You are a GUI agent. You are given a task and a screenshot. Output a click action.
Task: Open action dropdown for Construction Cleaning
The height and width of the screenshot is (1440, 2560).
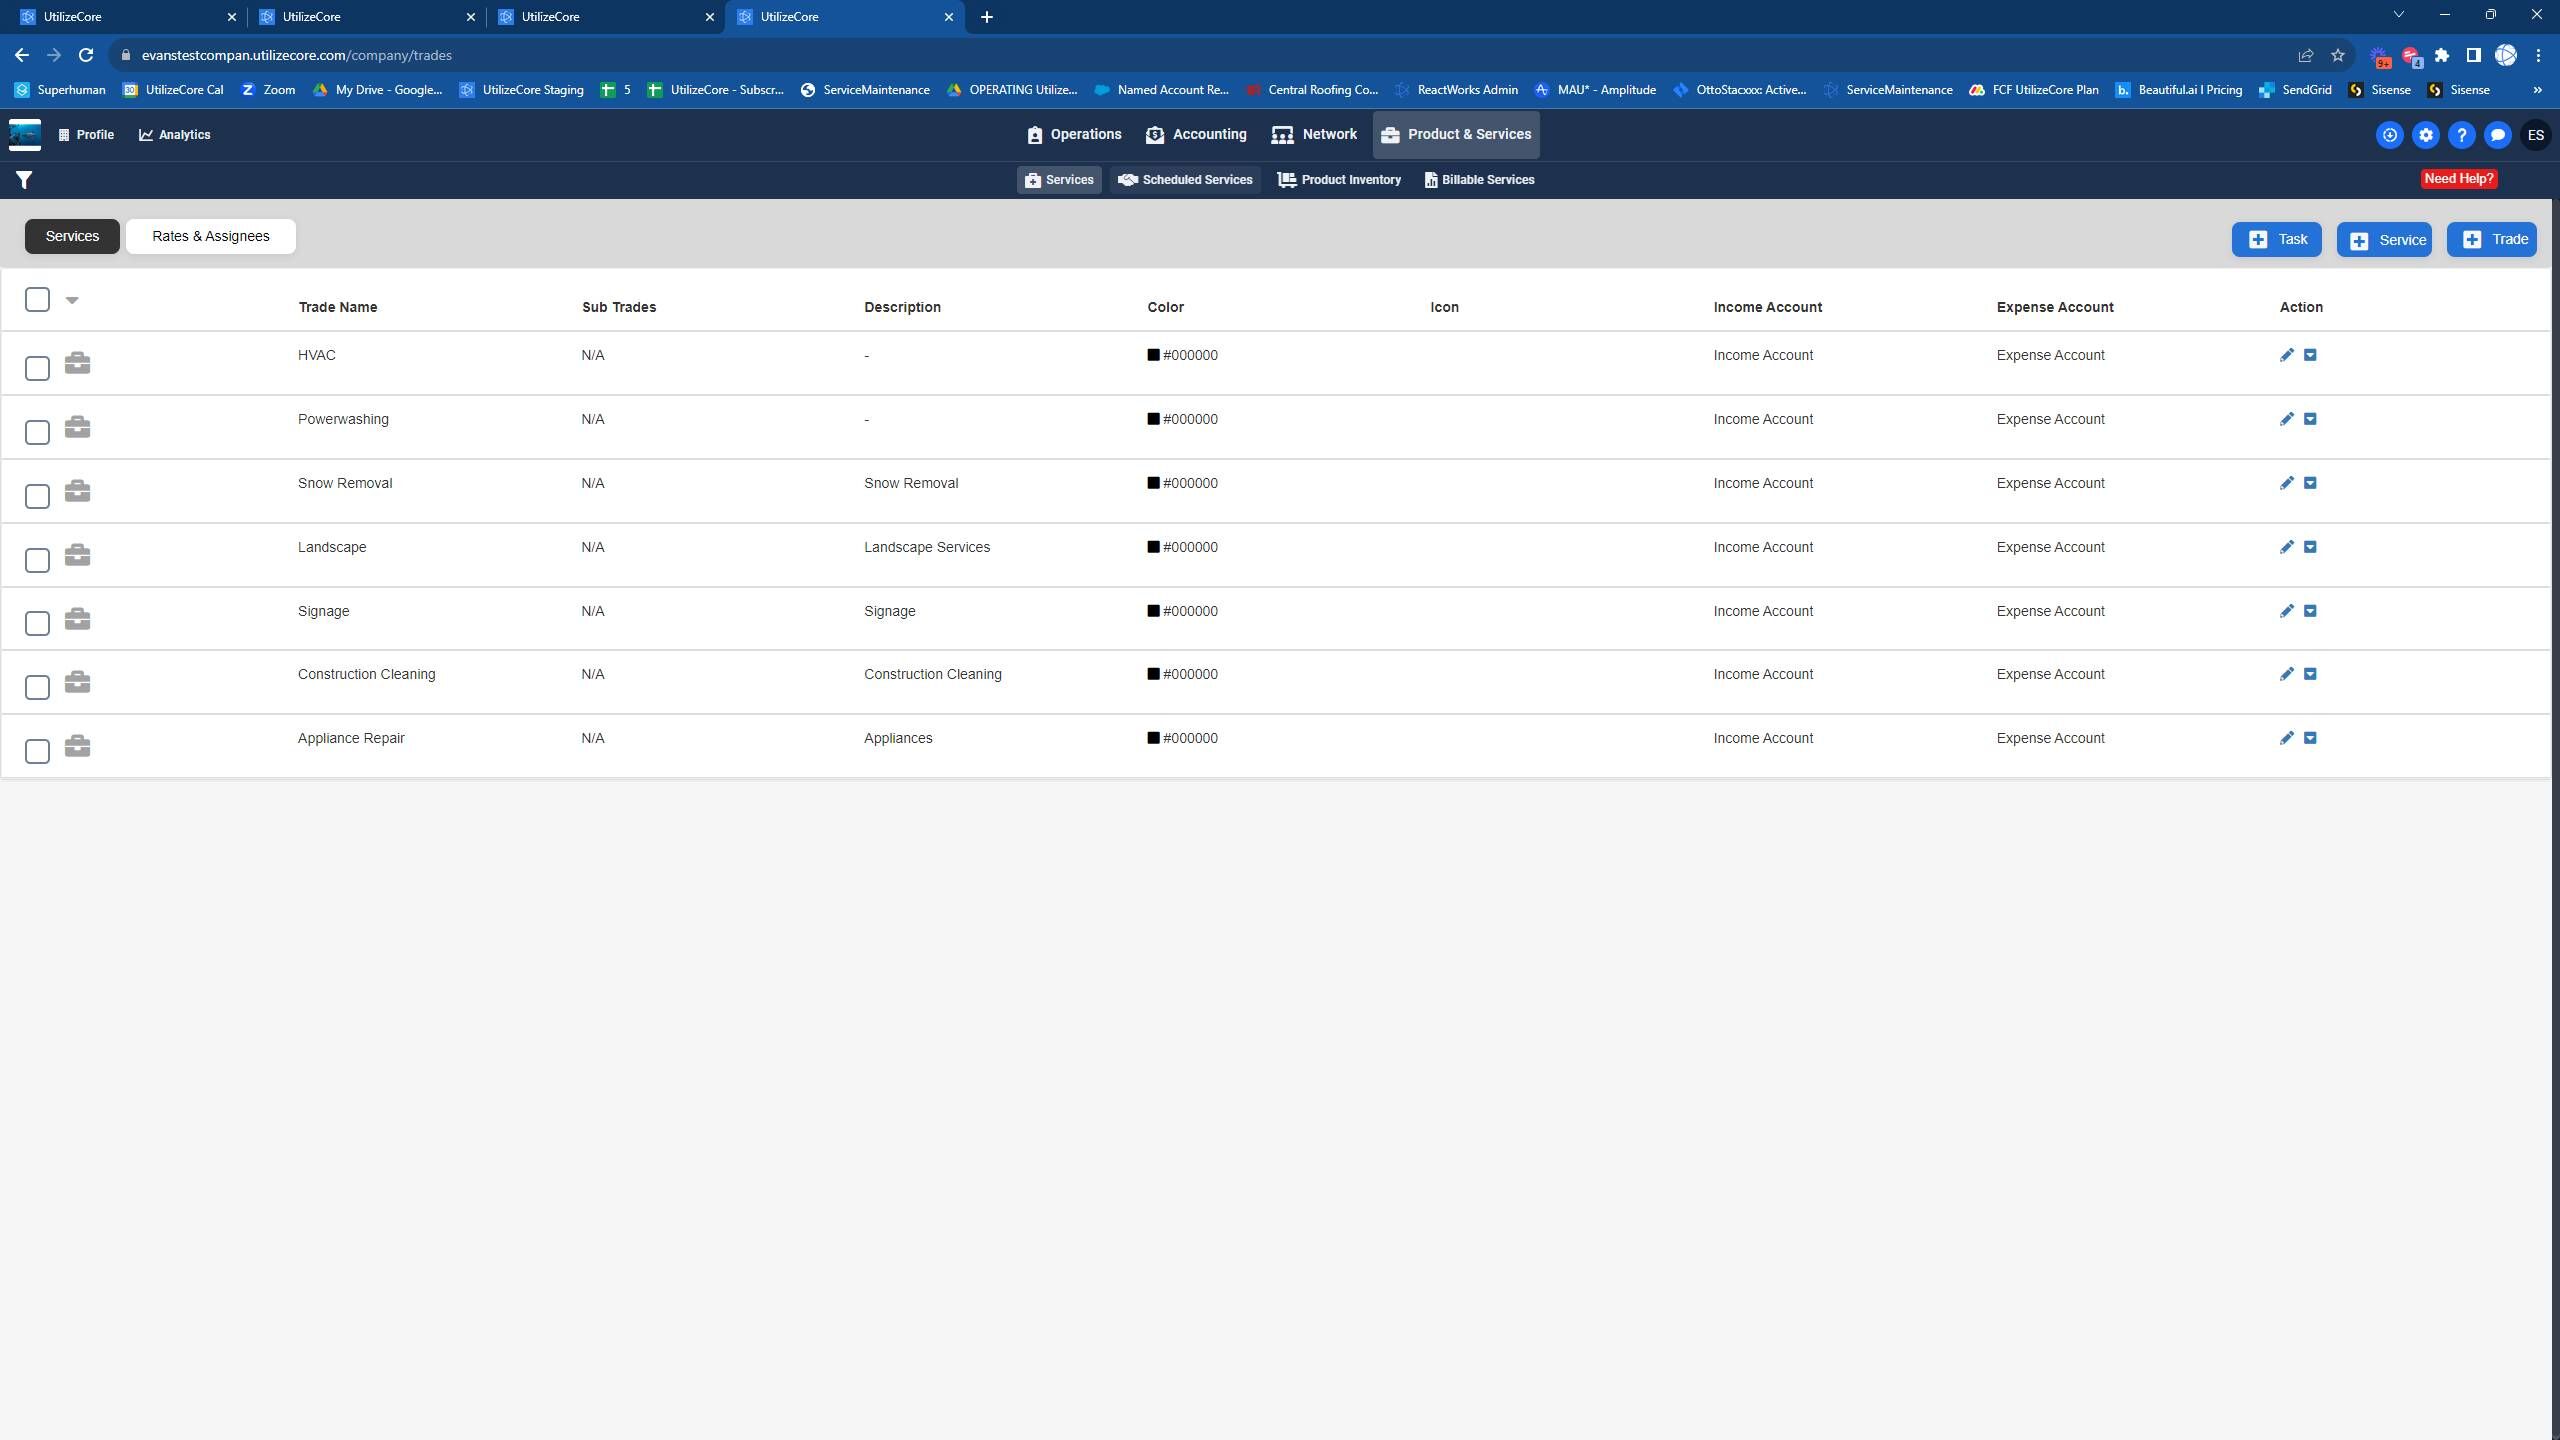pyautogui.click(x=2310, y=674)
